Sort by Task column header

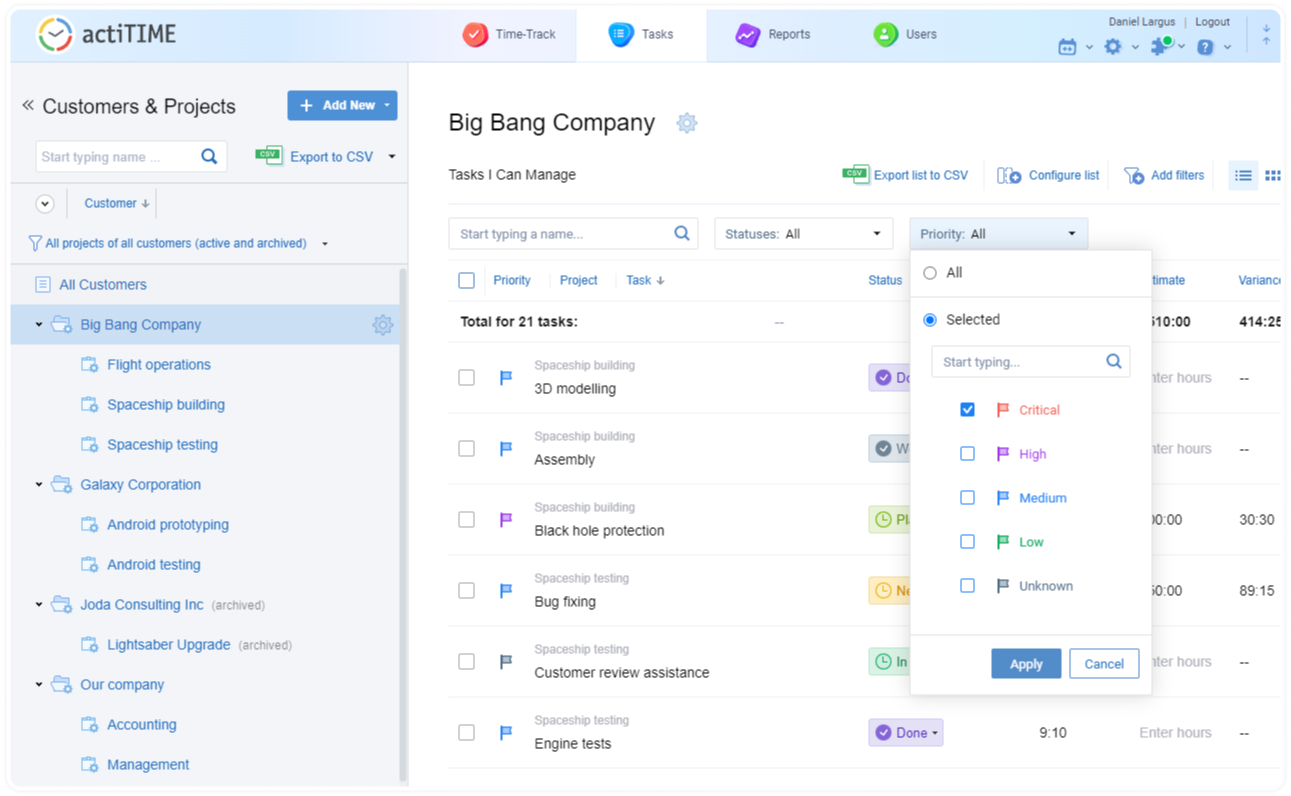point(645,281)
